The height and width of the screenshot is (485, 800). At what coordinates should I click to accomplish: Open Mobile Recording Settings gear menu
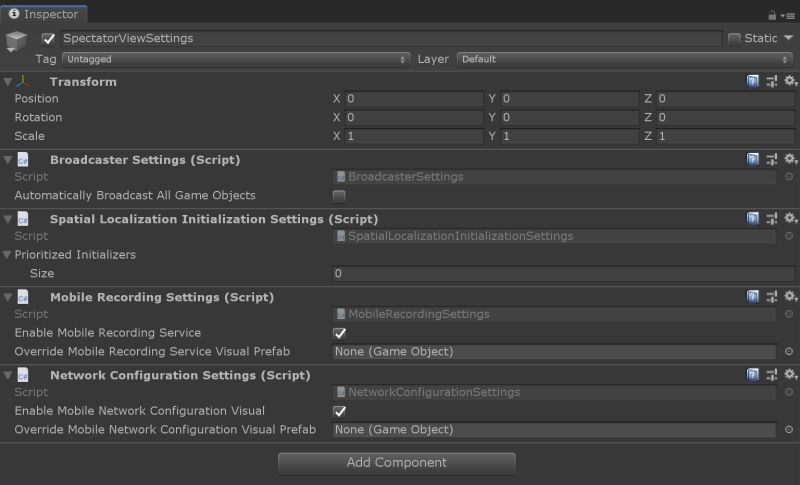790,296
